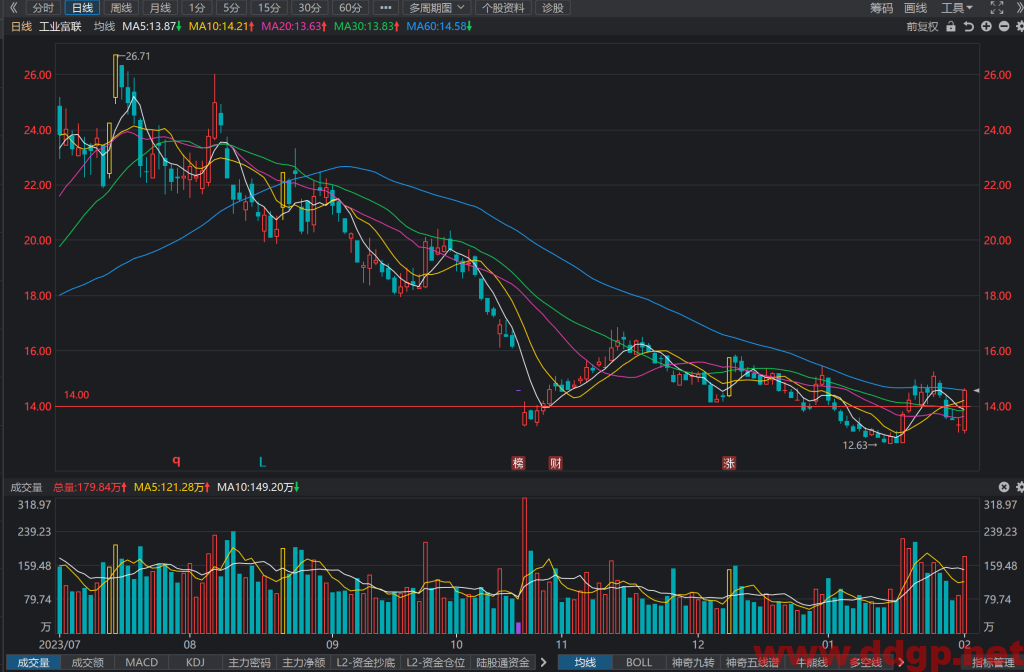Viewport: 1024px width, 672px height.
Task: Close the volume sub-chart panel
Action: [1004, 487]
